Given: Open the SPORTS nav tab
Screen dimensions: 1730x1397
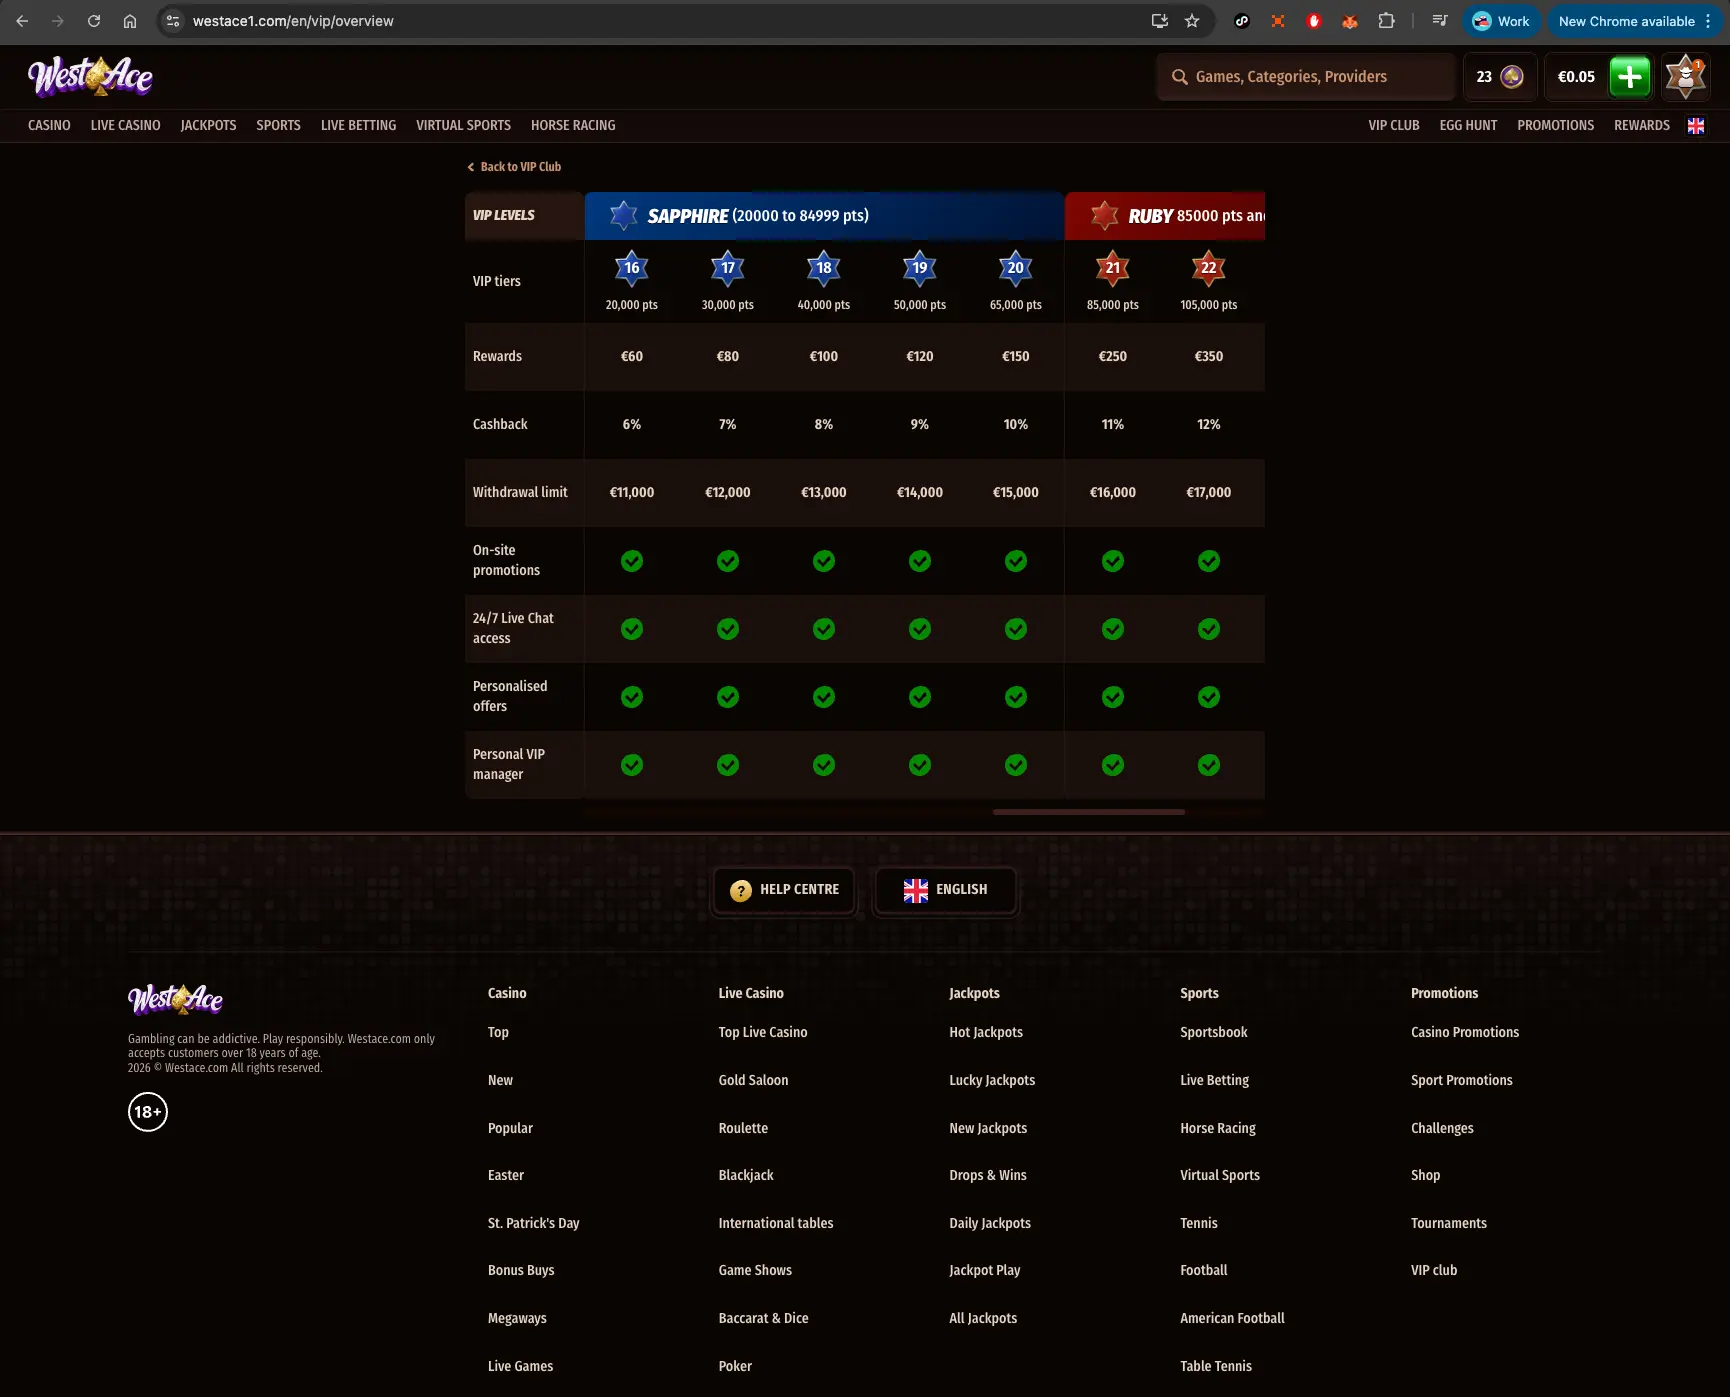Looking at the screenshot, I should coord(278,125).
